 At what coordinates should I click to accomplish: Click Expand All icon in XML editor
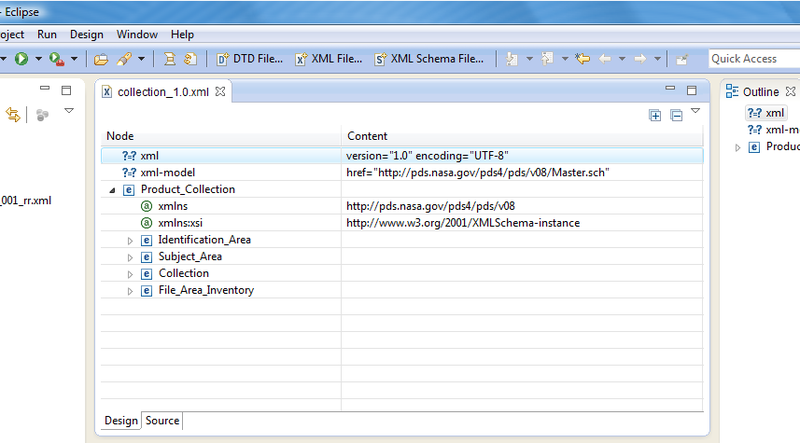pos(655,116)
